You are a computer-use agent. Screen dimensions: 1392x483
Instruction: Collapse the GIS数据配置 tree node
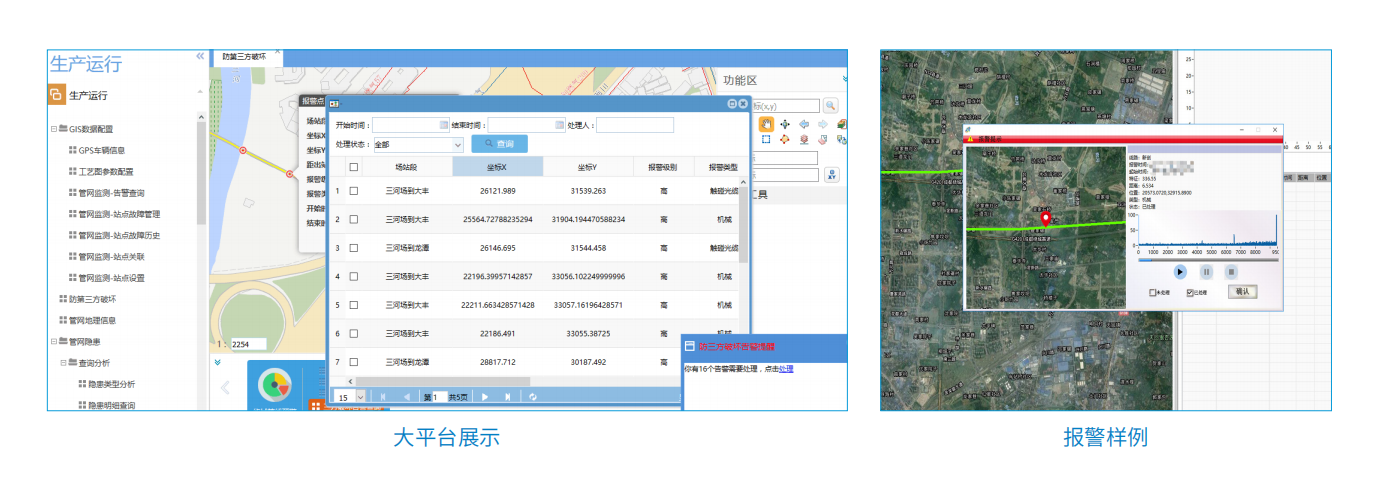click(54, 129)
